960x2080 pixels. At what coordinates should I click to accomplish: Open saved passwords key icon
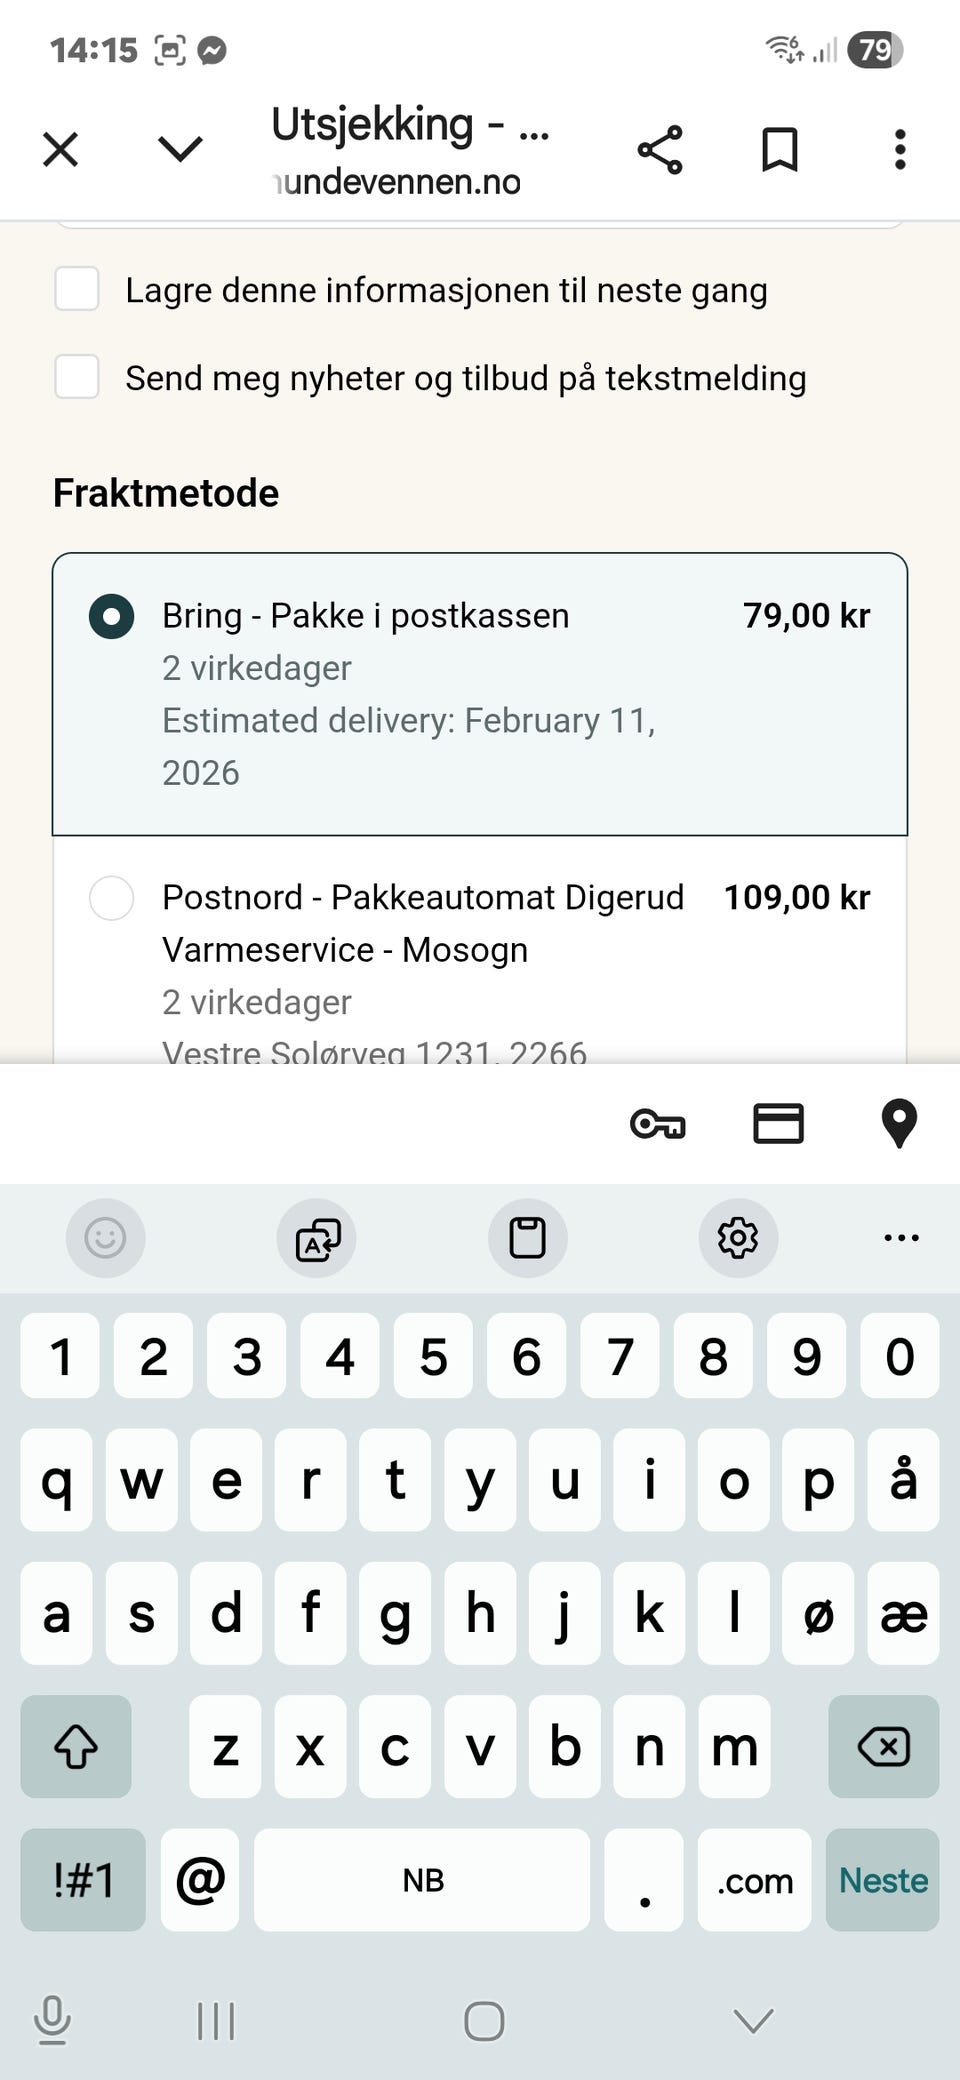[x=658, y=1124]
